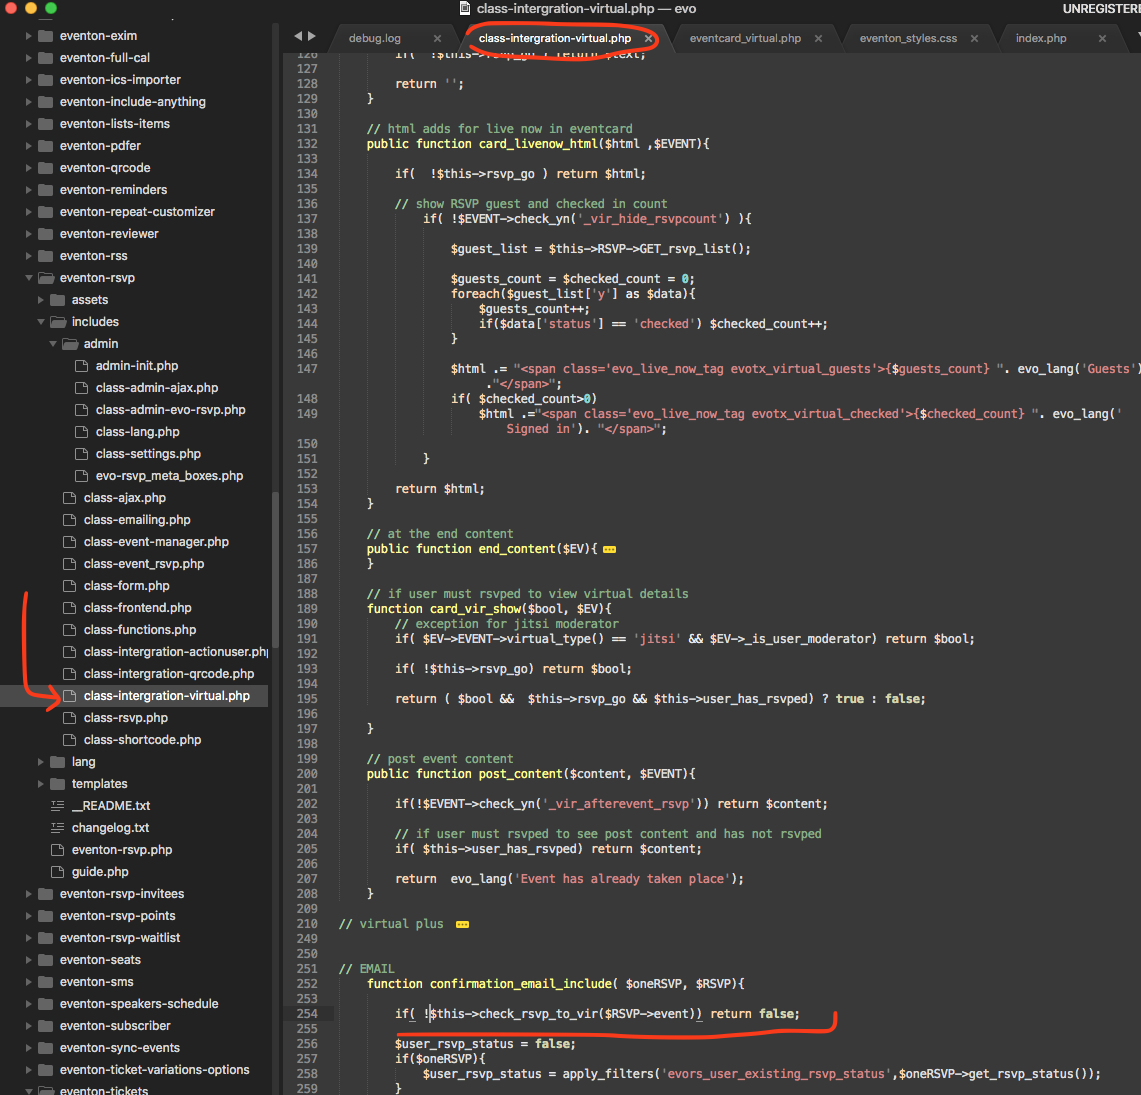The width and height of the screenshot is (1141, 1095).
Task: Close the eventon_styles.css tab
Action: coord(974,39)
